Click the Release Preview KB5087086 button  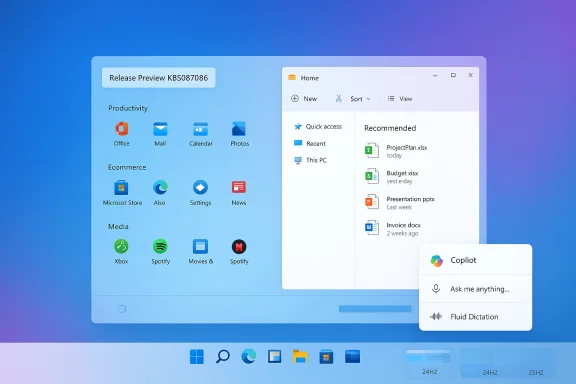[x=159, y=78]
